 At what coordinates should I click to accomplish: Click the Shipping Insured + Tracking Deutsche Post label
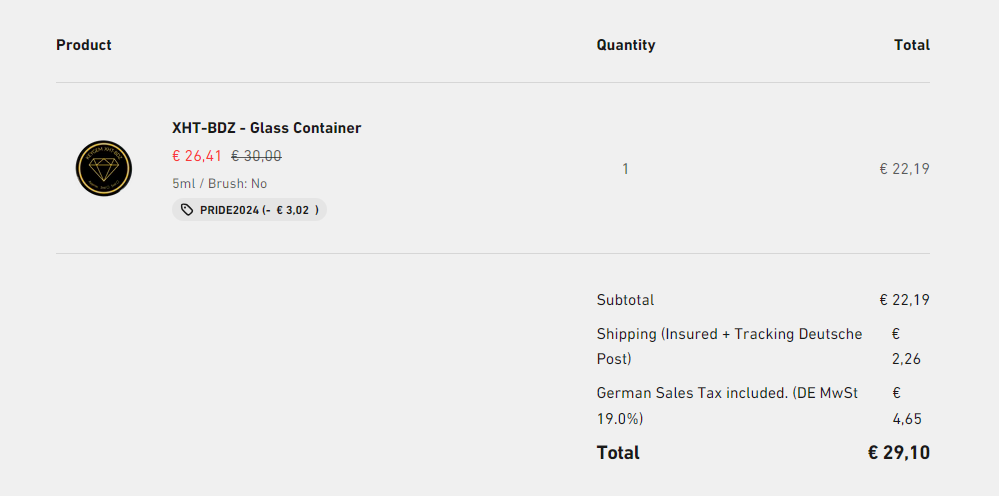click(729, 346)
